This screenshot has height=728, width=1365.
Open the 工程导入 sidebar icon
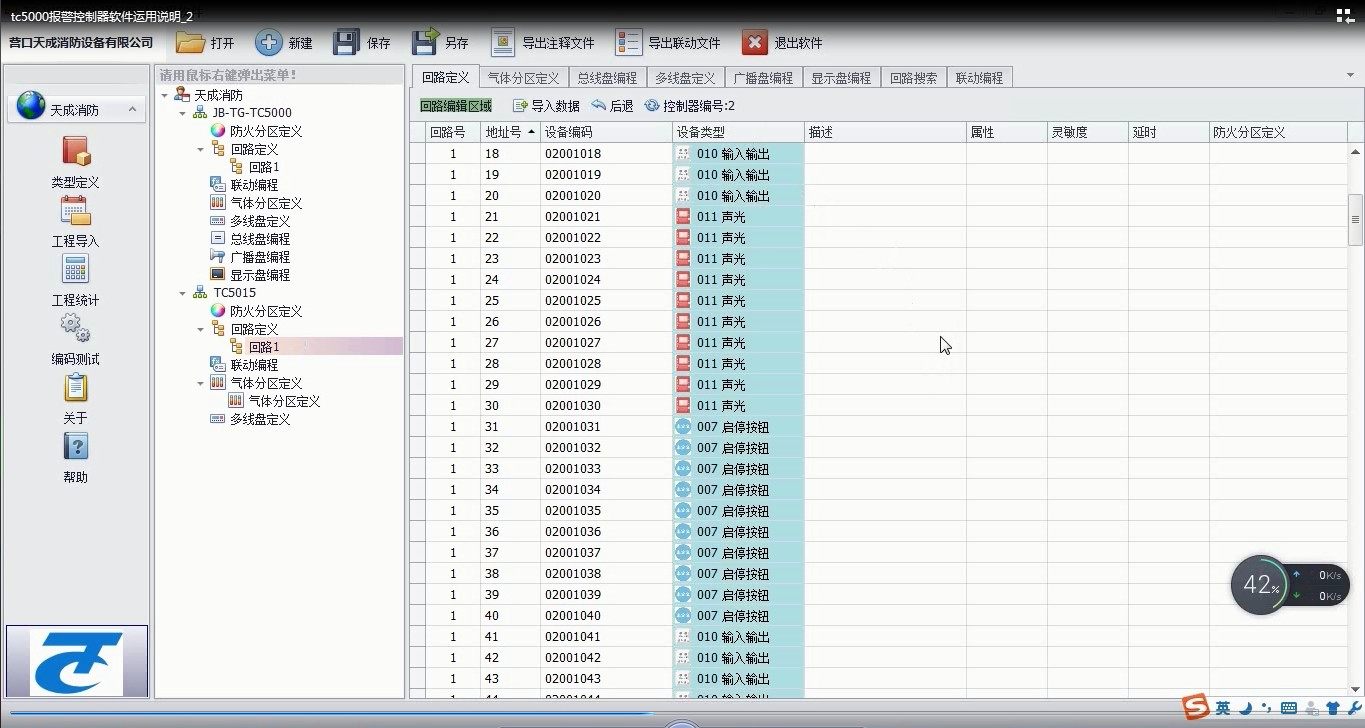click(76, 222)
